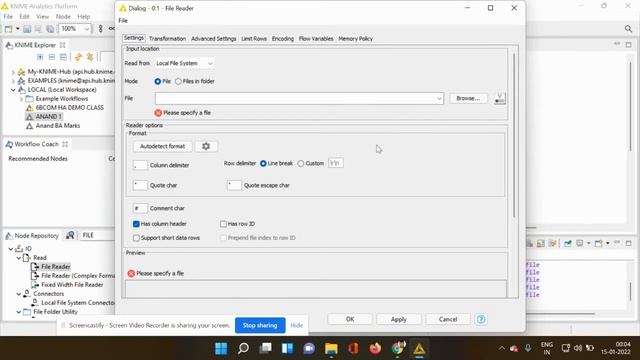The height and width of the screenshot is (360, 640).
Task: Switch to Advanced Settings tab
Action: pyautogui.click(x=213, y=39)
